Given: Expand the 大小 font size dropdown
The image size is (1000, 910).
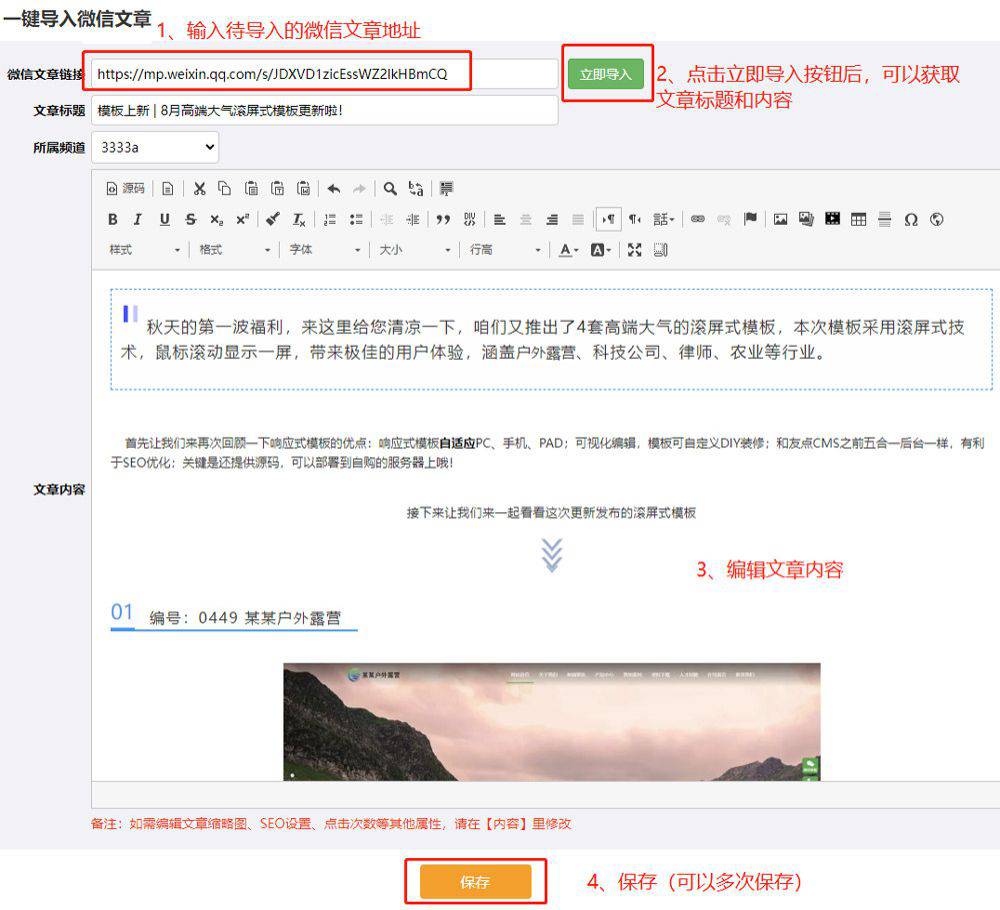Looking at the screenshot, I should (414, 250).
